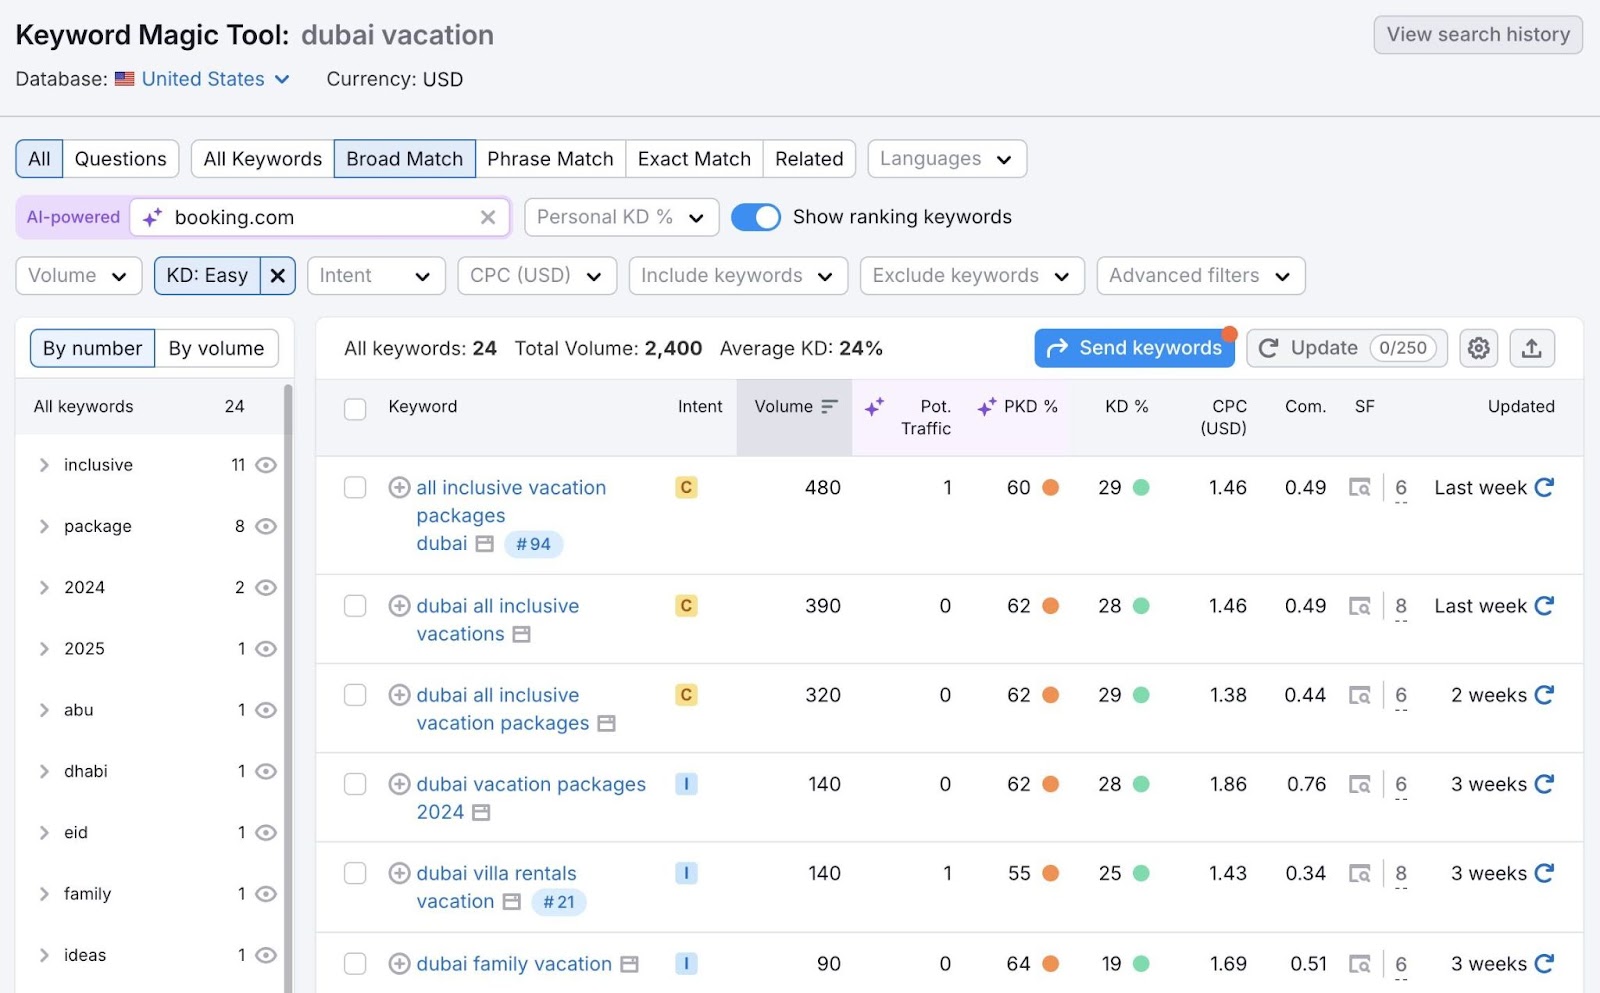The width and height of the screenshot is (1600, 993).
Task: Open the Questions tab
Action: (x=119, y=158)
